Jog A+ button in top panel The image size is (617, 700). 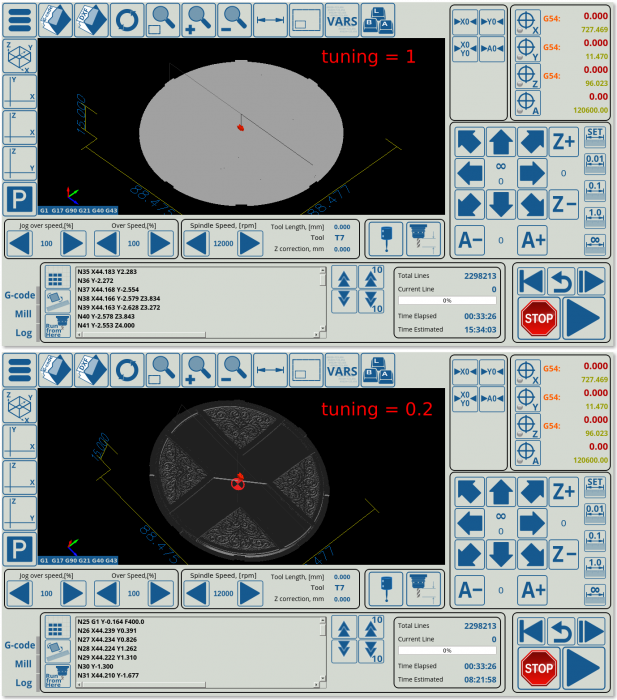[532, 240]
